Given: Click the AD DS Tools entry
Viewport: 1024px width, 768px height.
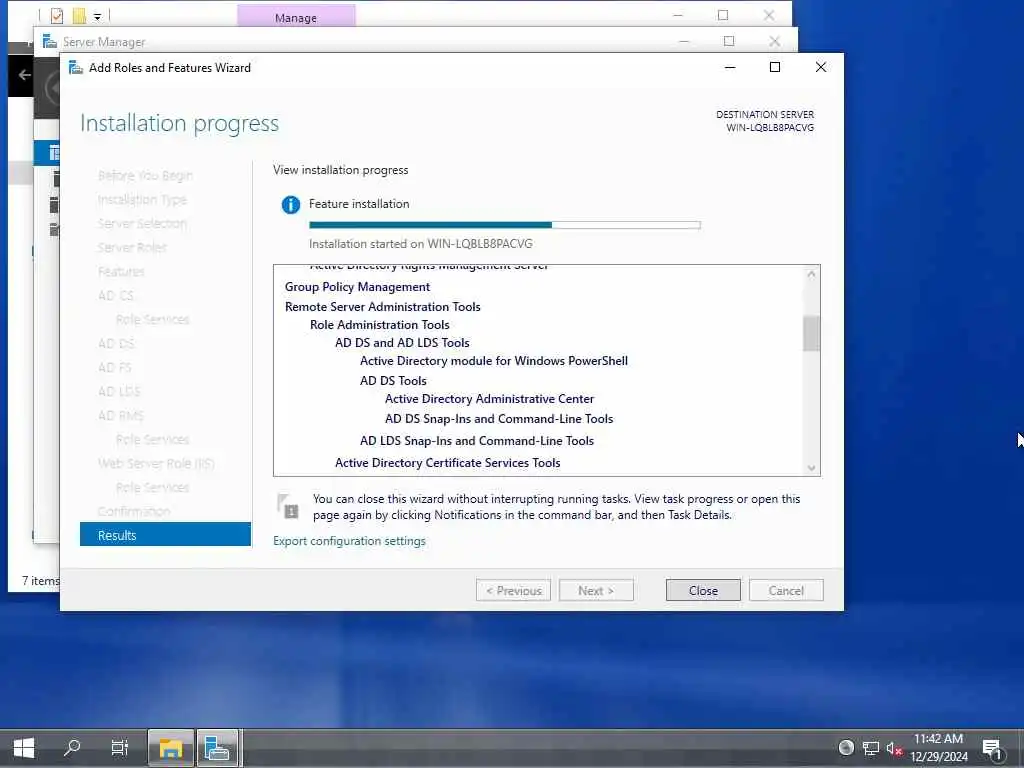Looking at the screenshot, I should [x=393, y=381].
